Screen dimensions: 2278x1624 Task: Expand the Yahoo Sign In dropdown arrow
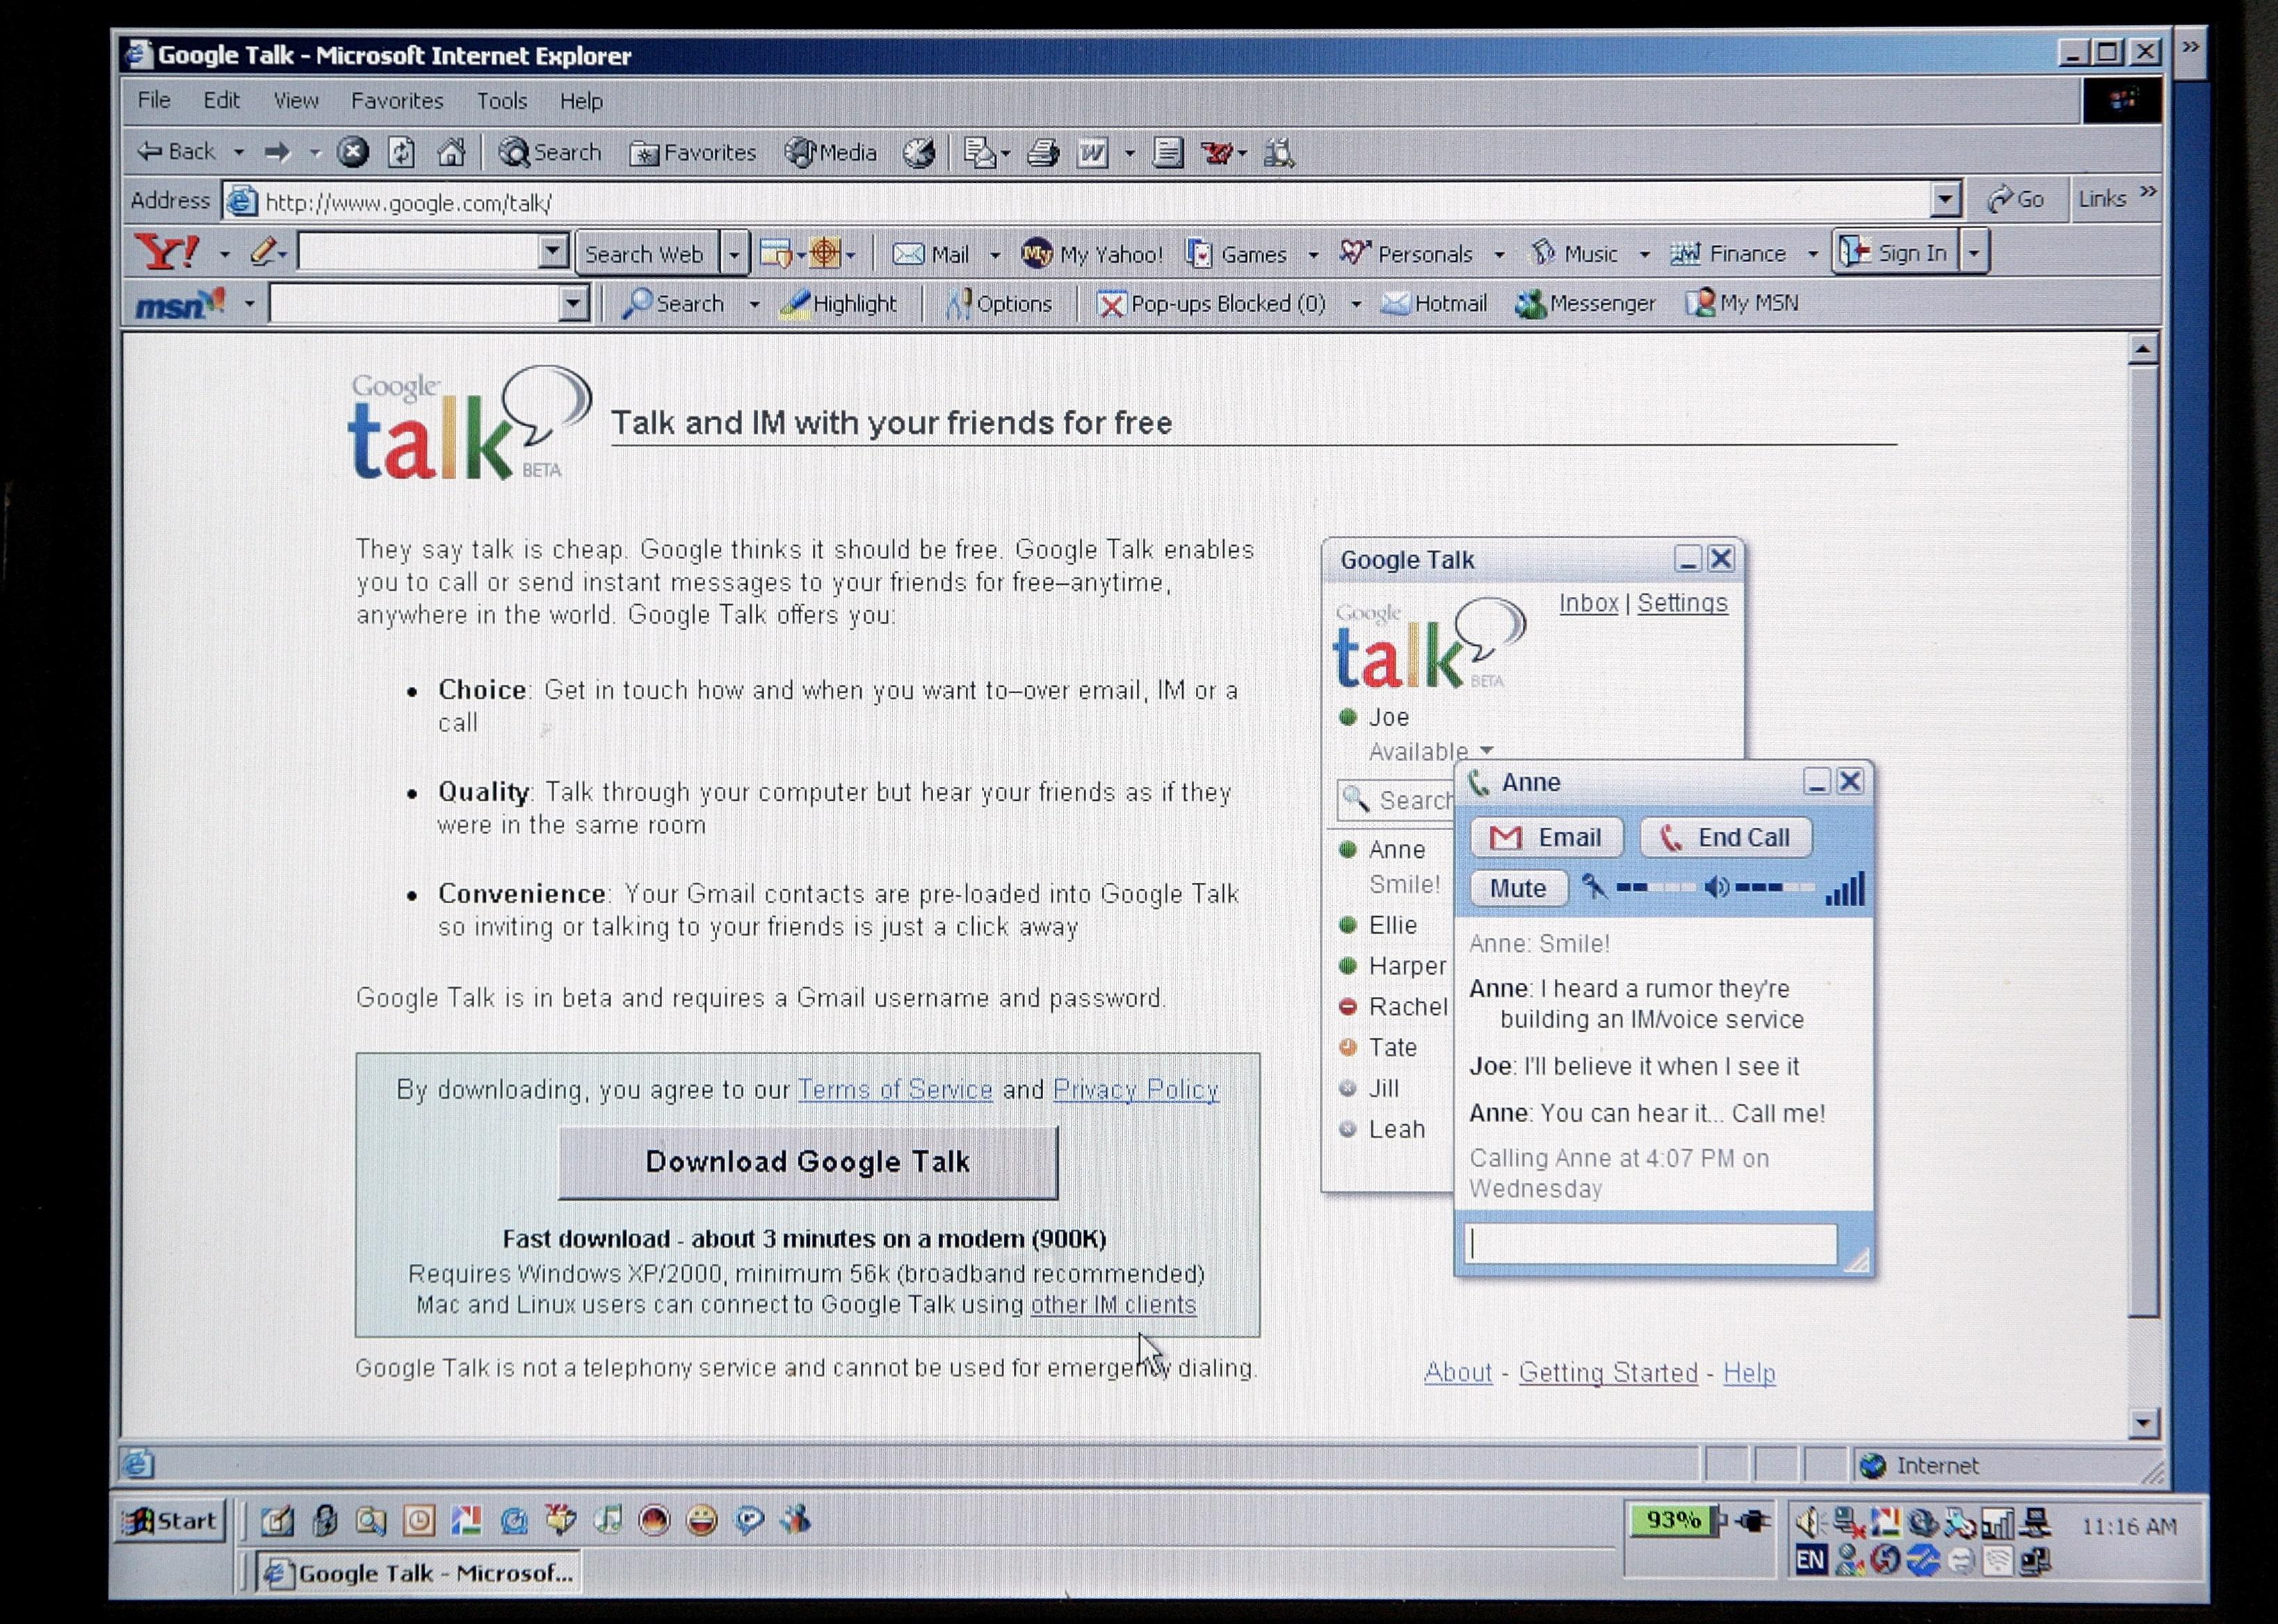pos(1974,252)
